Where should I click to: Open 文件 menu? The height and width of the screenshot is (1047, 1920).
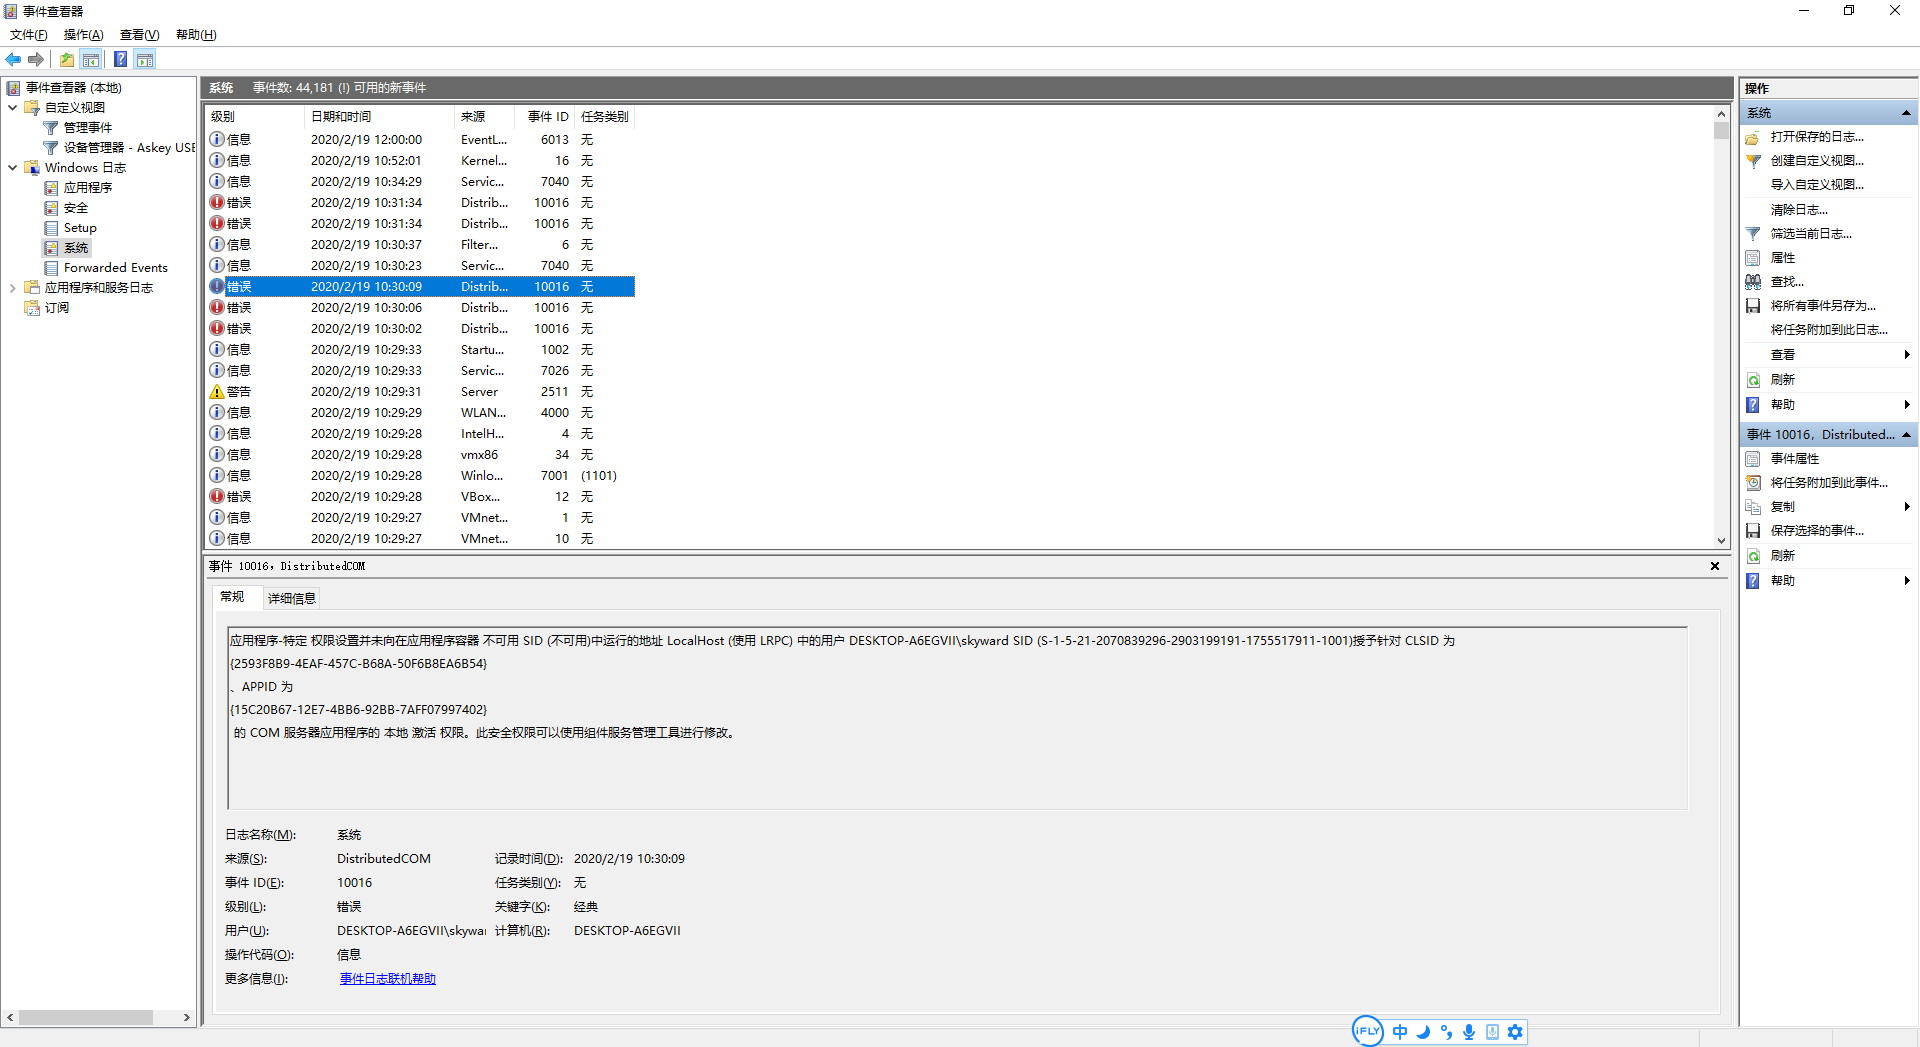click(x=28, y=35)
